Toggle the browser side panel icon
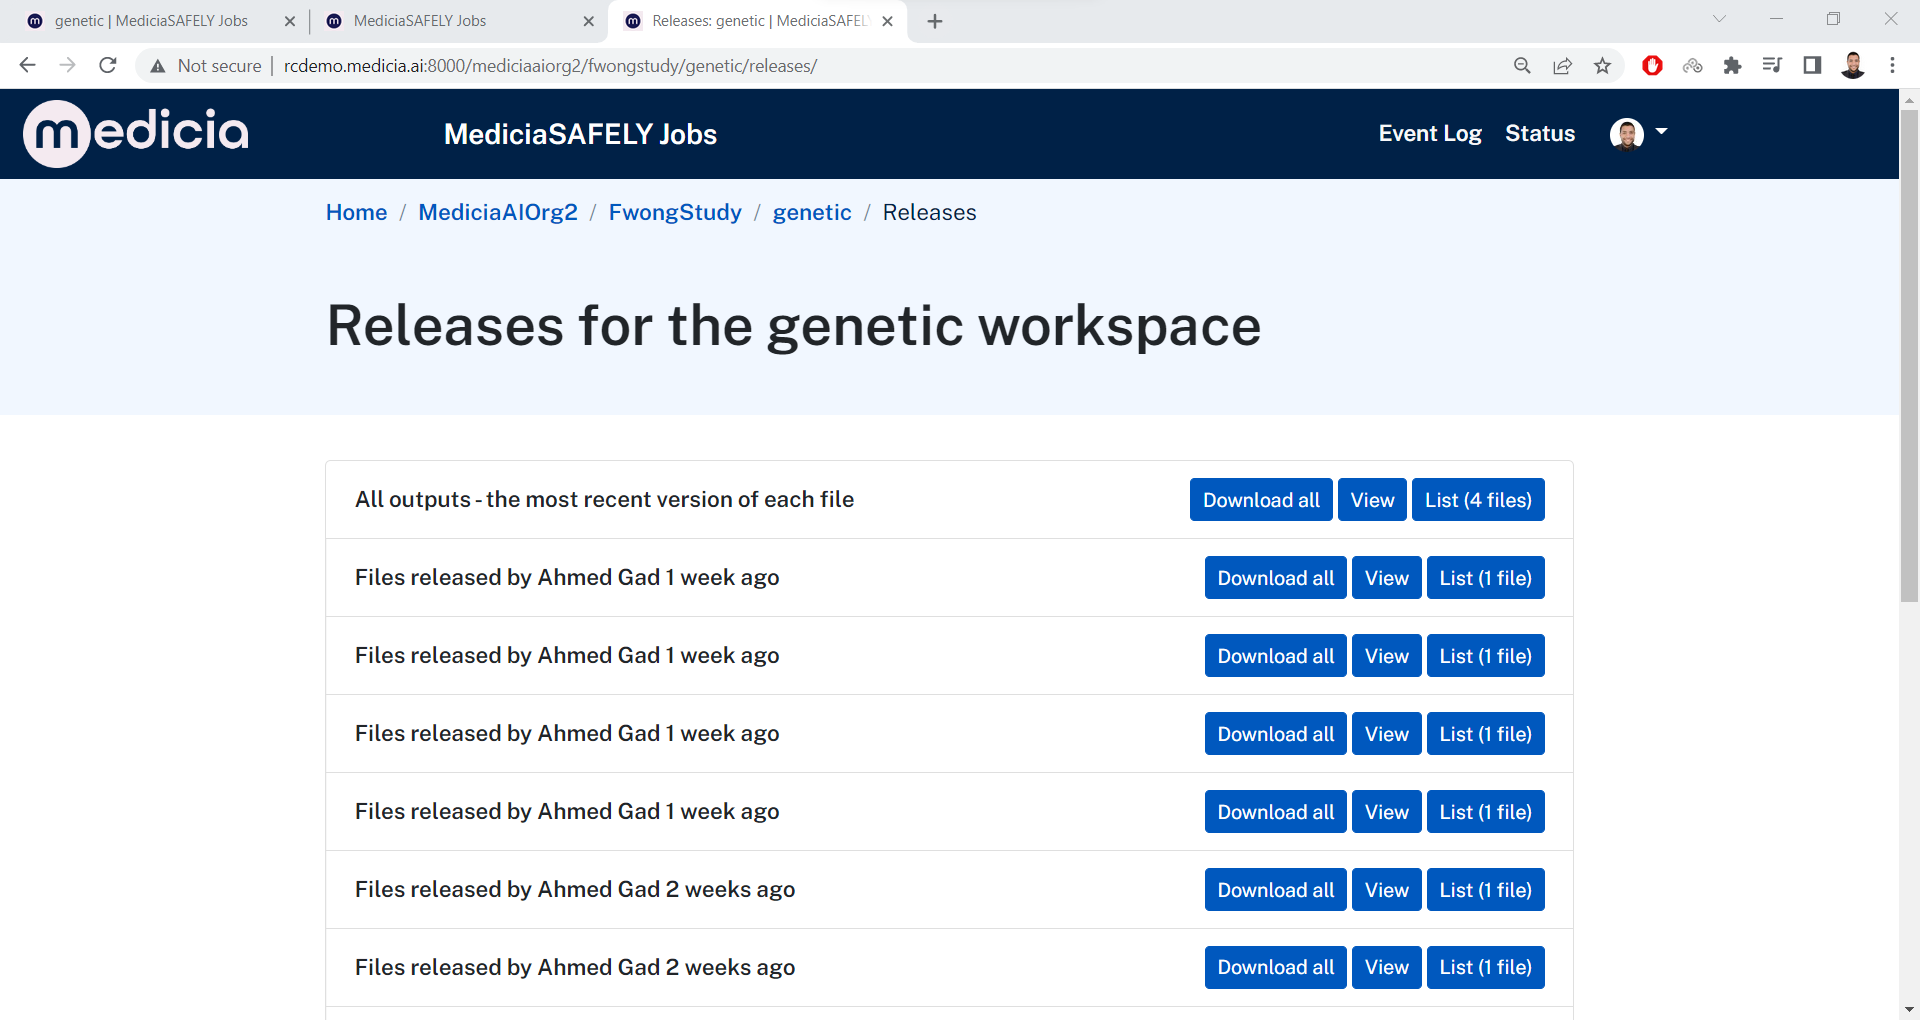 (1812, 66)
